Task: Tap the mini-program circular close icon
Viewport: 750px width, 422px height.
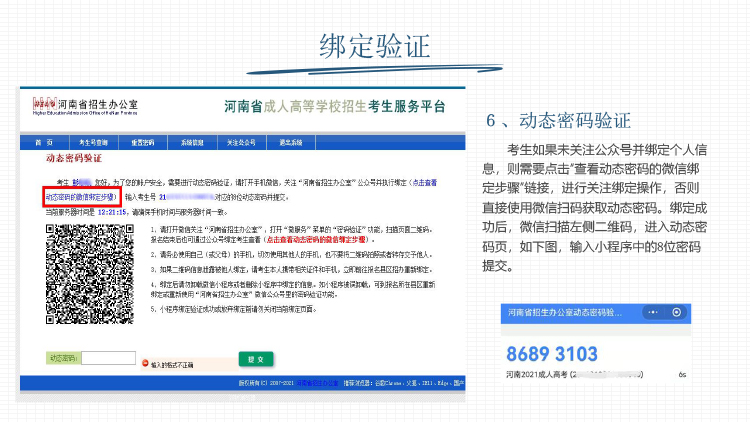Action: point(677,313)
